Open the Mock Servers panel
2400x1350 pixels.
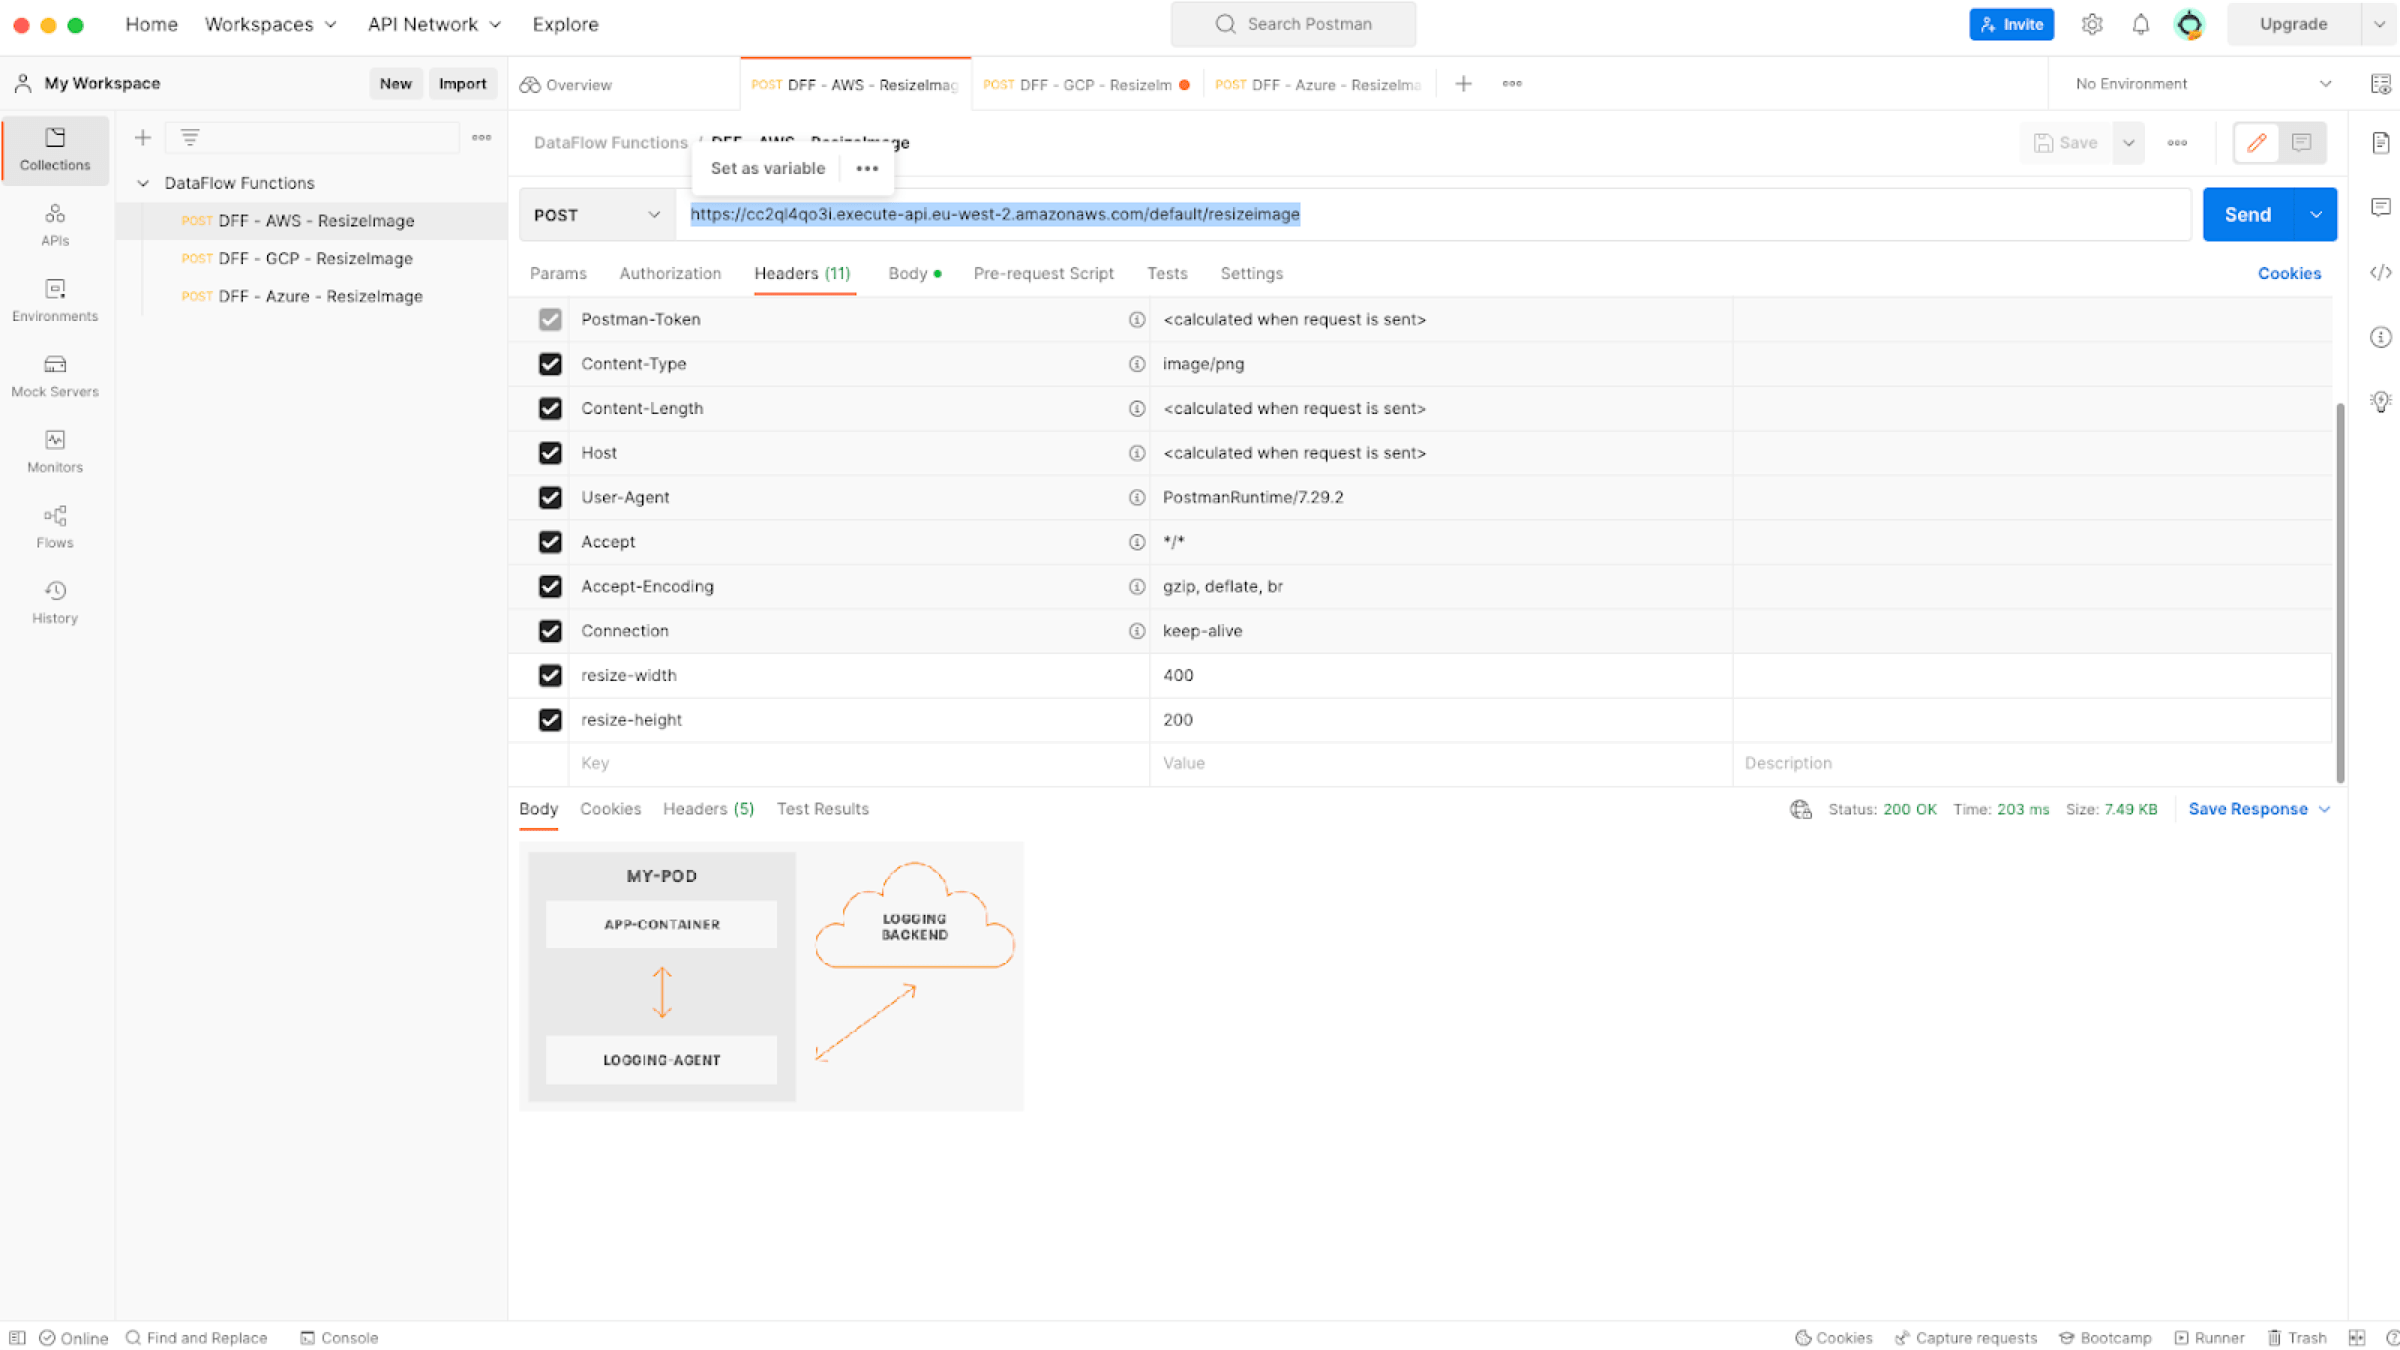tap(55, 373)
